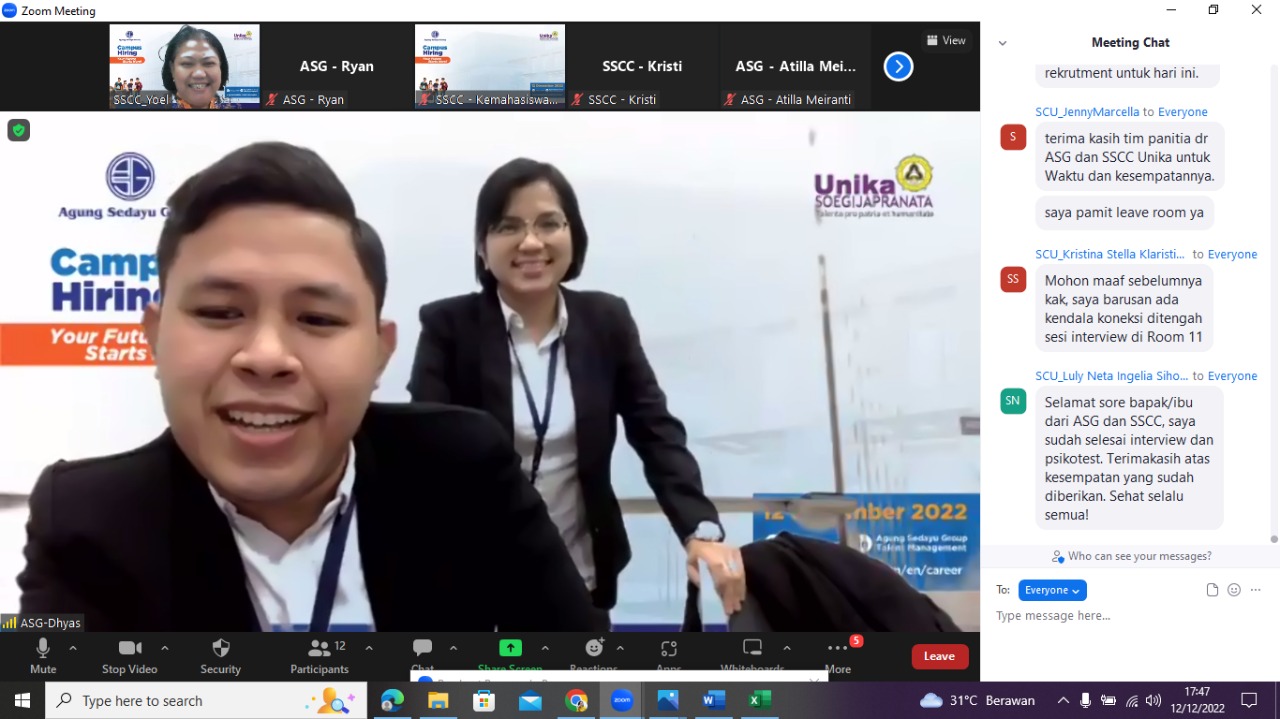The image size is (1280, 719).
Task: Open Microsoft Excel from taskbar
Action: (x=760, y=700)
